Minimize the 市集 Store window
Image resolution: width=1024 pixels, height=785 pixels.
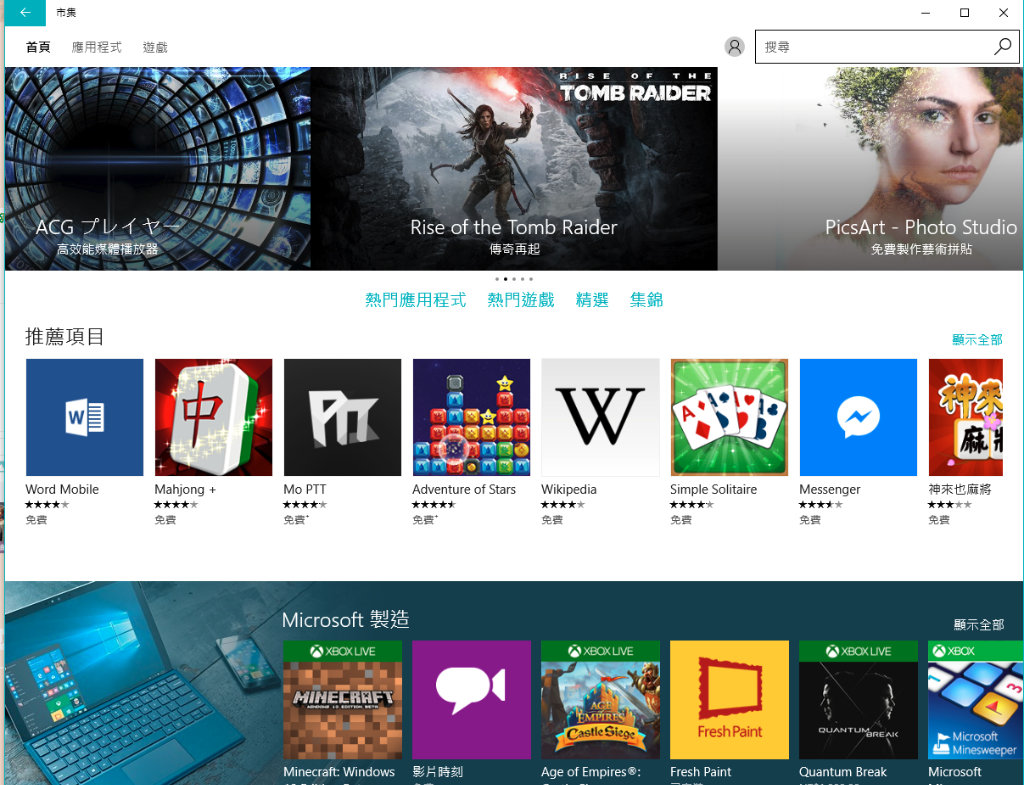click(925, 12)
